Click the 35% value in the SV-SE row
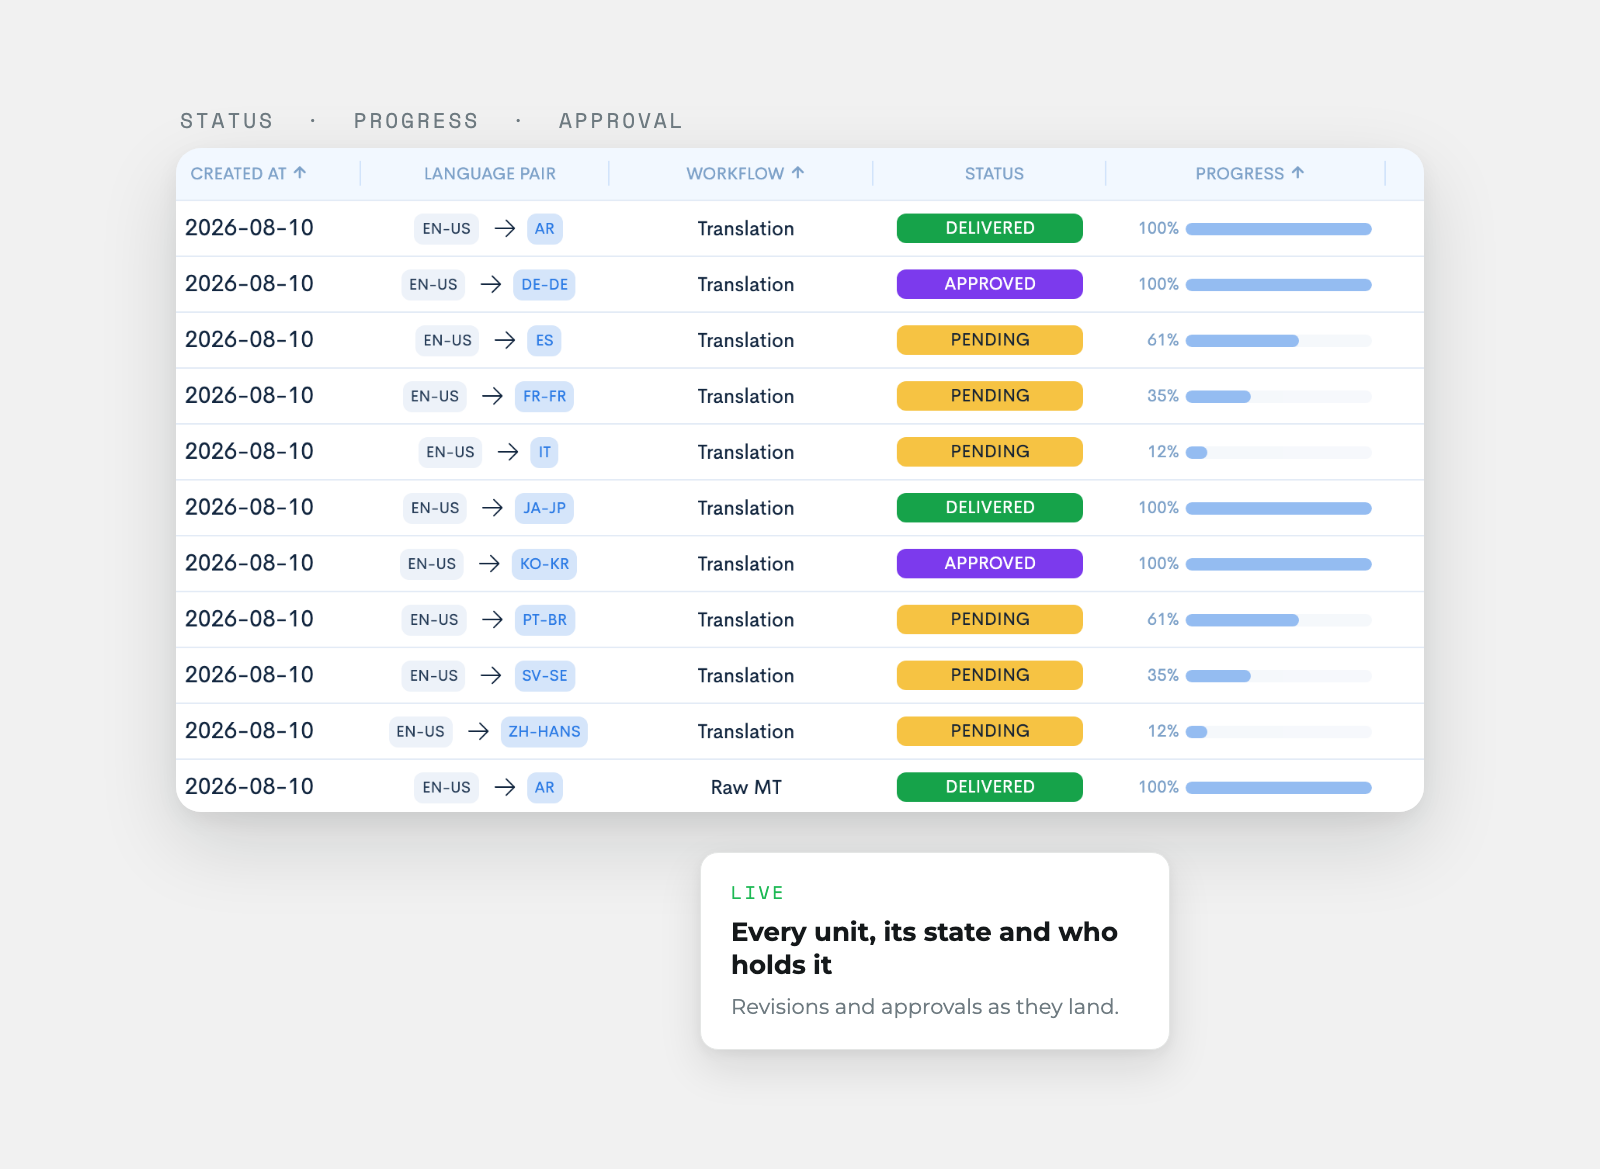 [x=1163, y=676]
